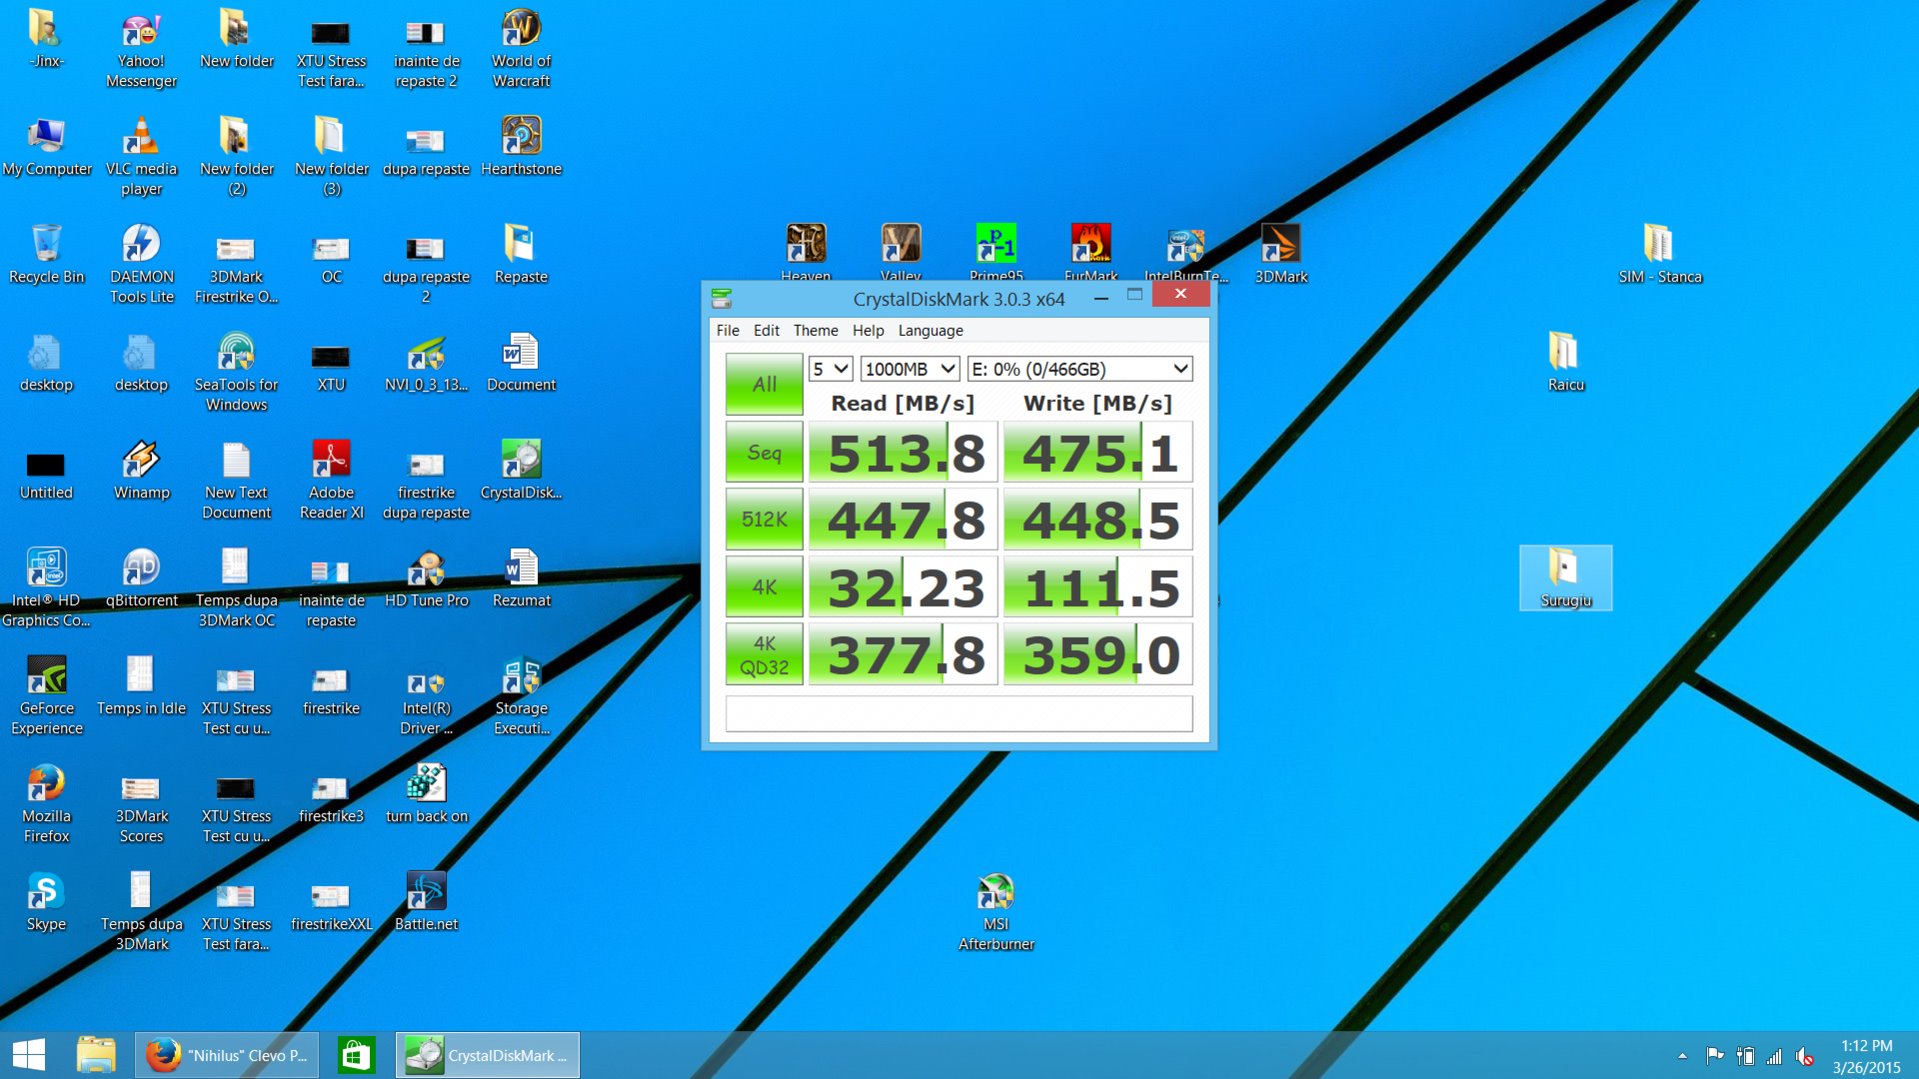Open the Help menu

pyautogui.click(x=868, y=330)
